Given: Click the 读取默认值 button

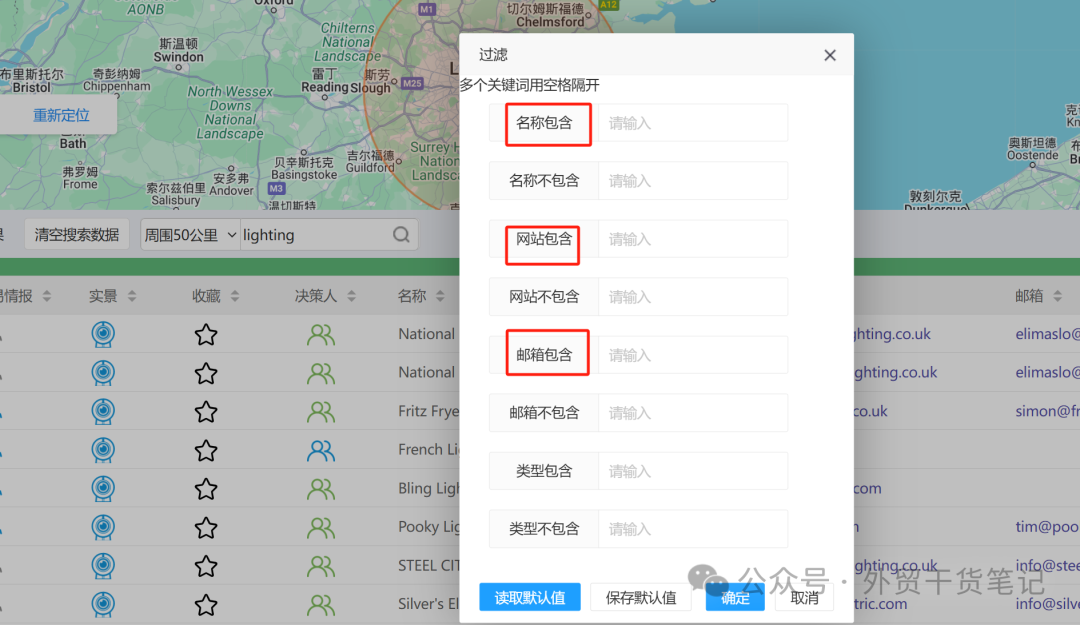Looking at the screenshot, I should click(x=529, y=597).
